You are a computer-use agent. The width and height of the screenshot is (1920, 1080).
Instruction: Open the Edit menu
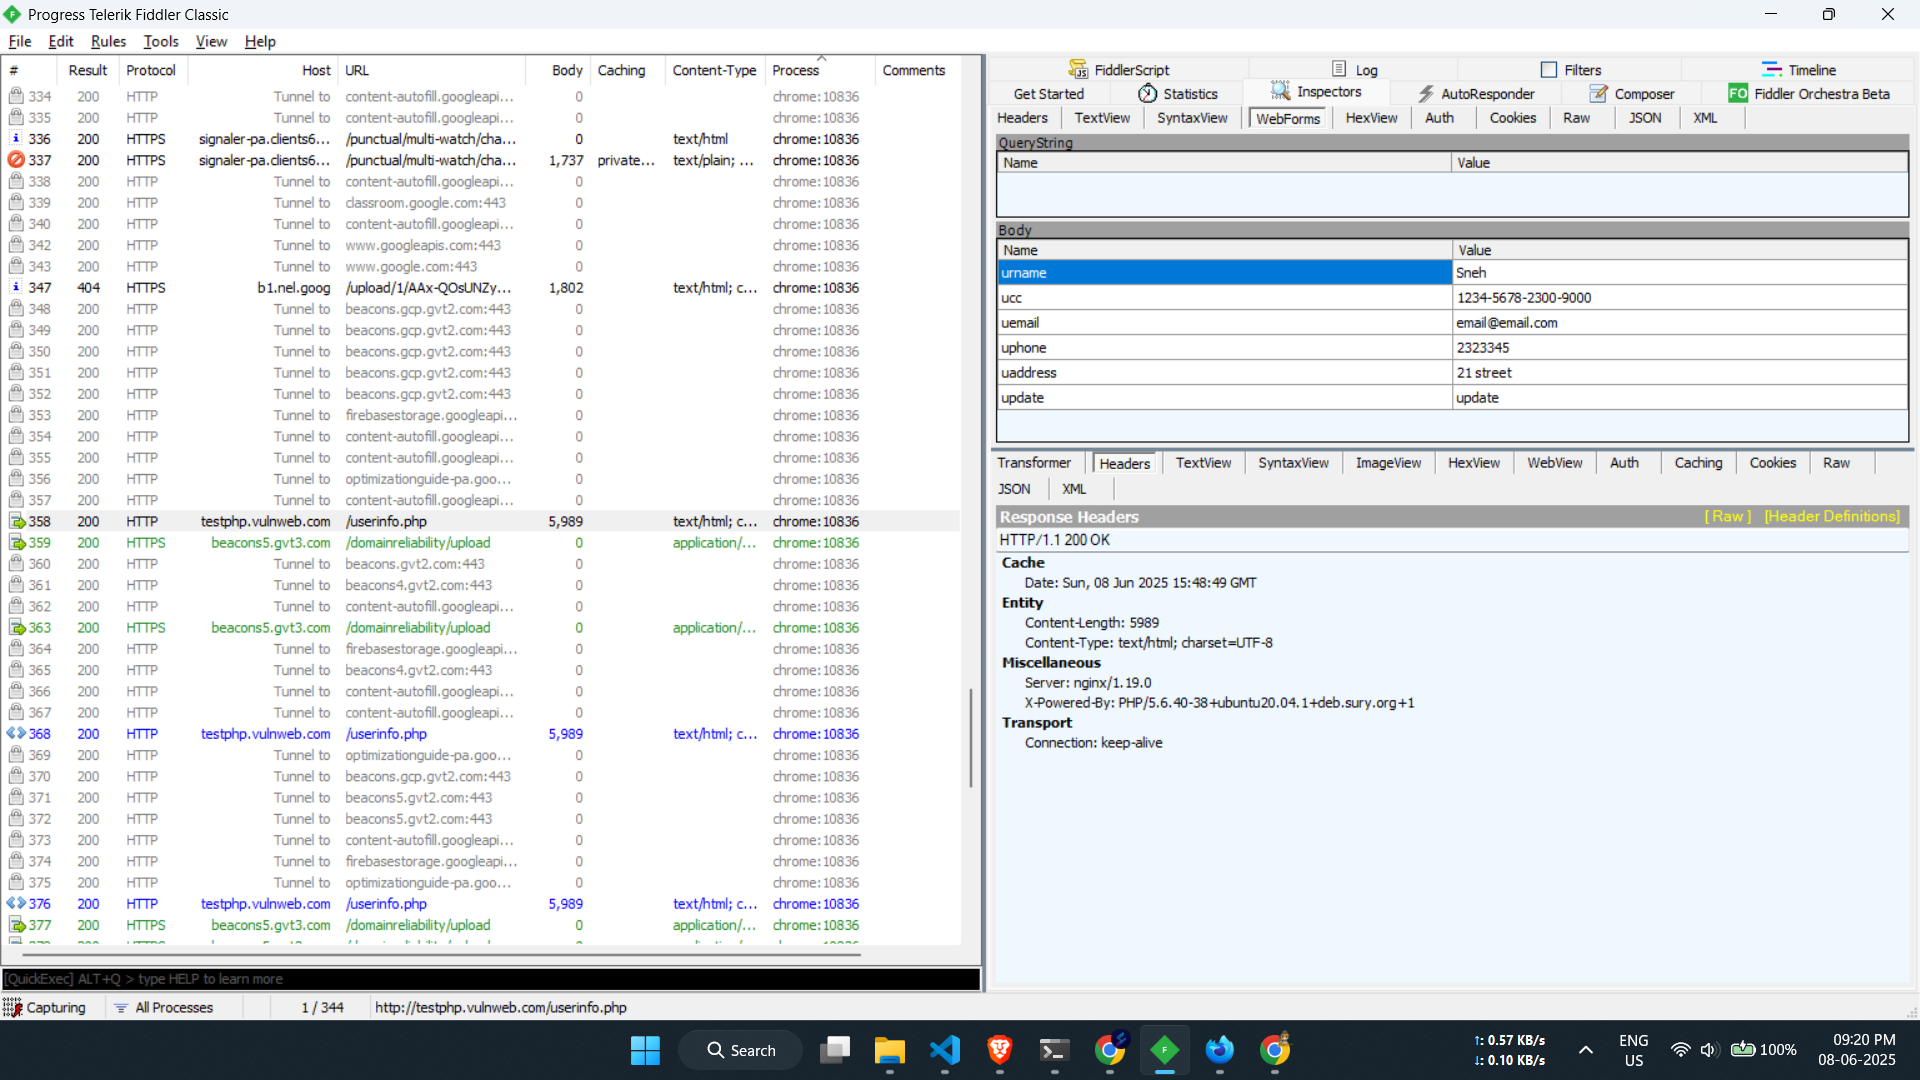[61, 41]
